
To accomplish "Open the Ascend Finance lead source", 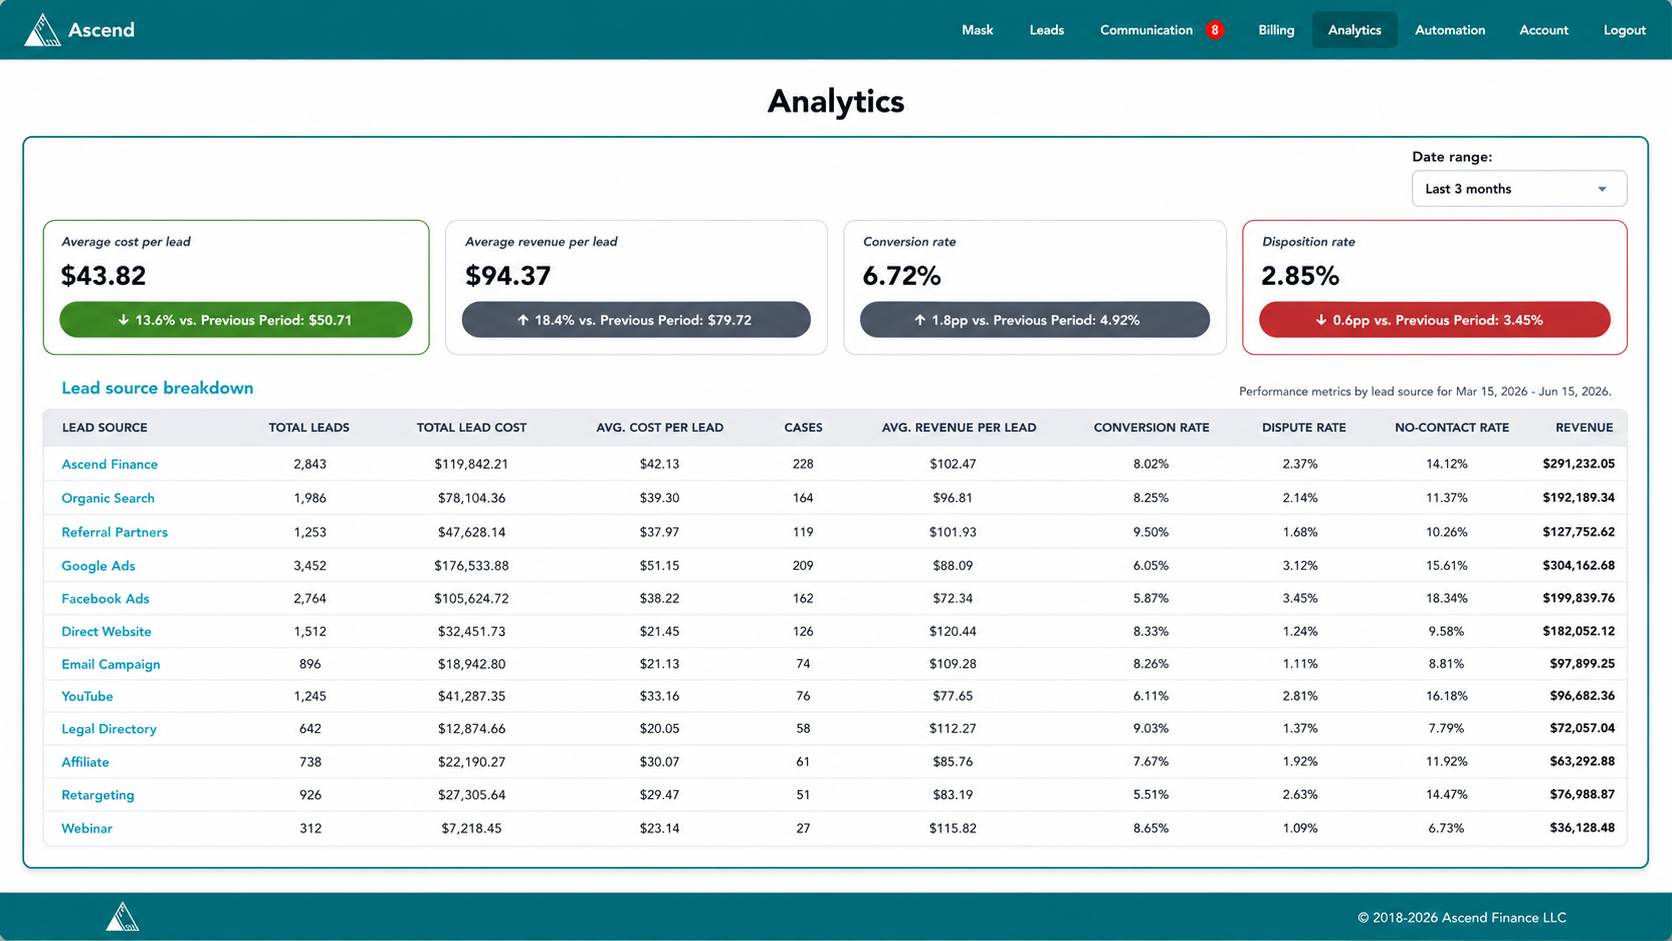I will 109,464.
